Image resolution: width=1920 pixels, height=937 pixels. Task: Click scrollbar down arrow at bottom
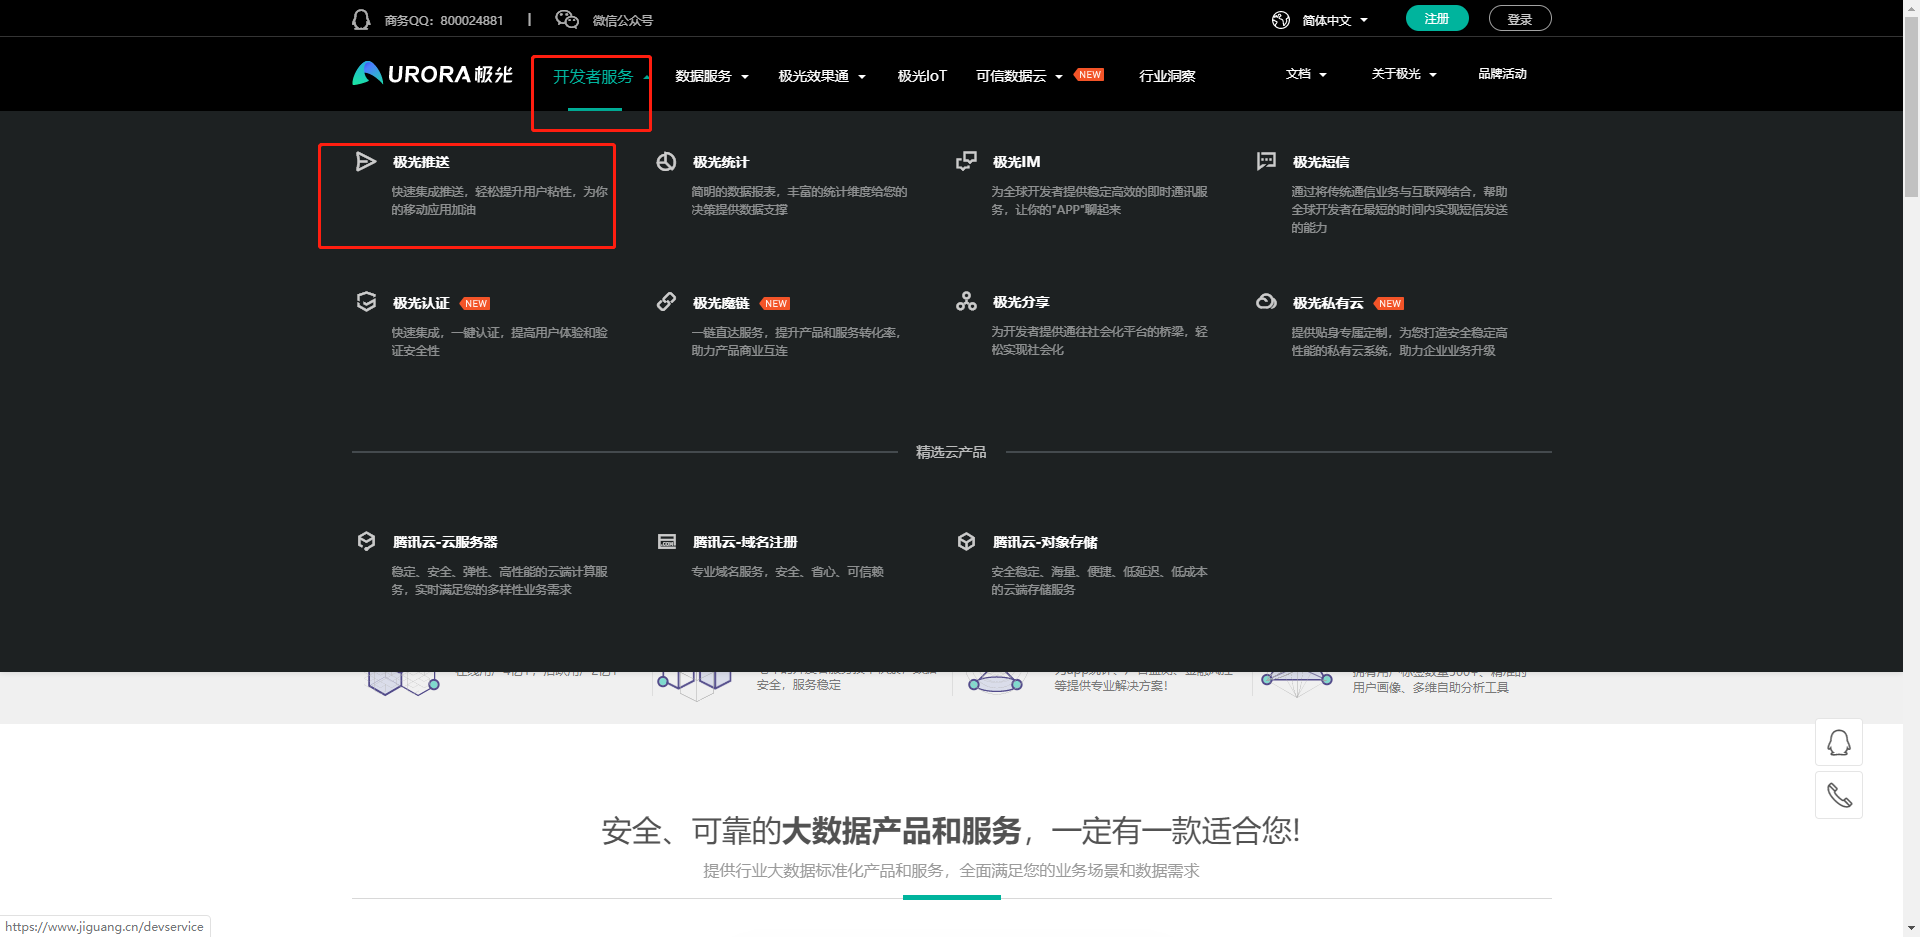[1911, 928]
